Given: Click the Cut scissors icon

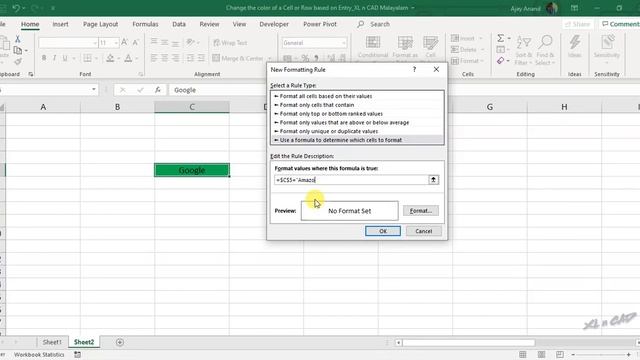Looking at the screenshot, I should point(18,39).
